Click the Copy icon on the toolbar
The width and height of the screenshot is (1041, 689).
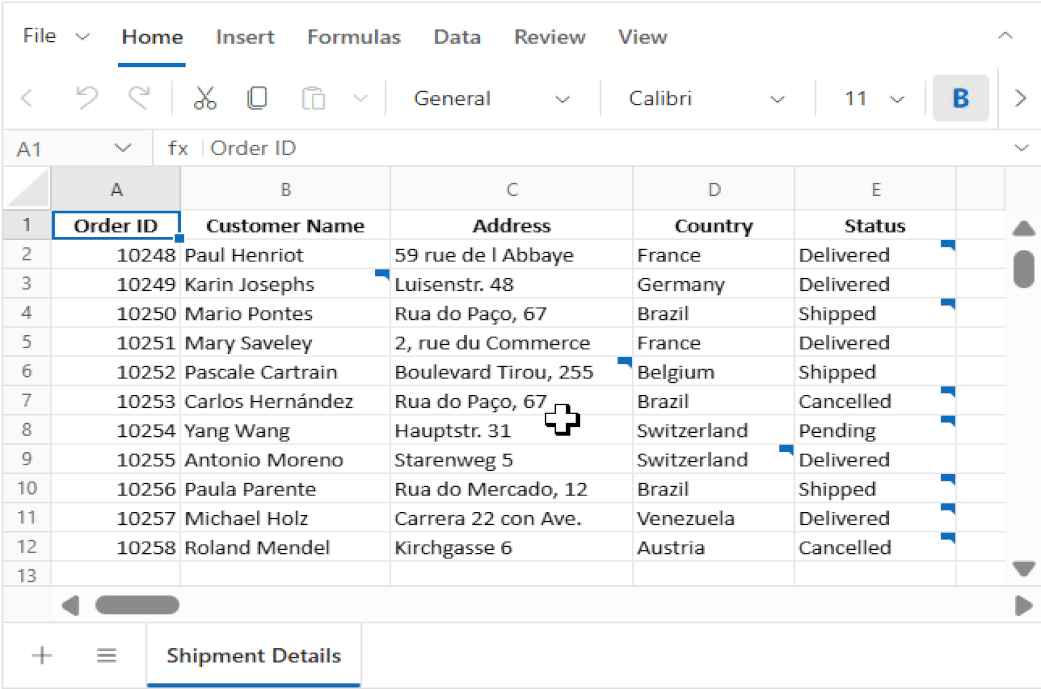(x=257, y=98)
